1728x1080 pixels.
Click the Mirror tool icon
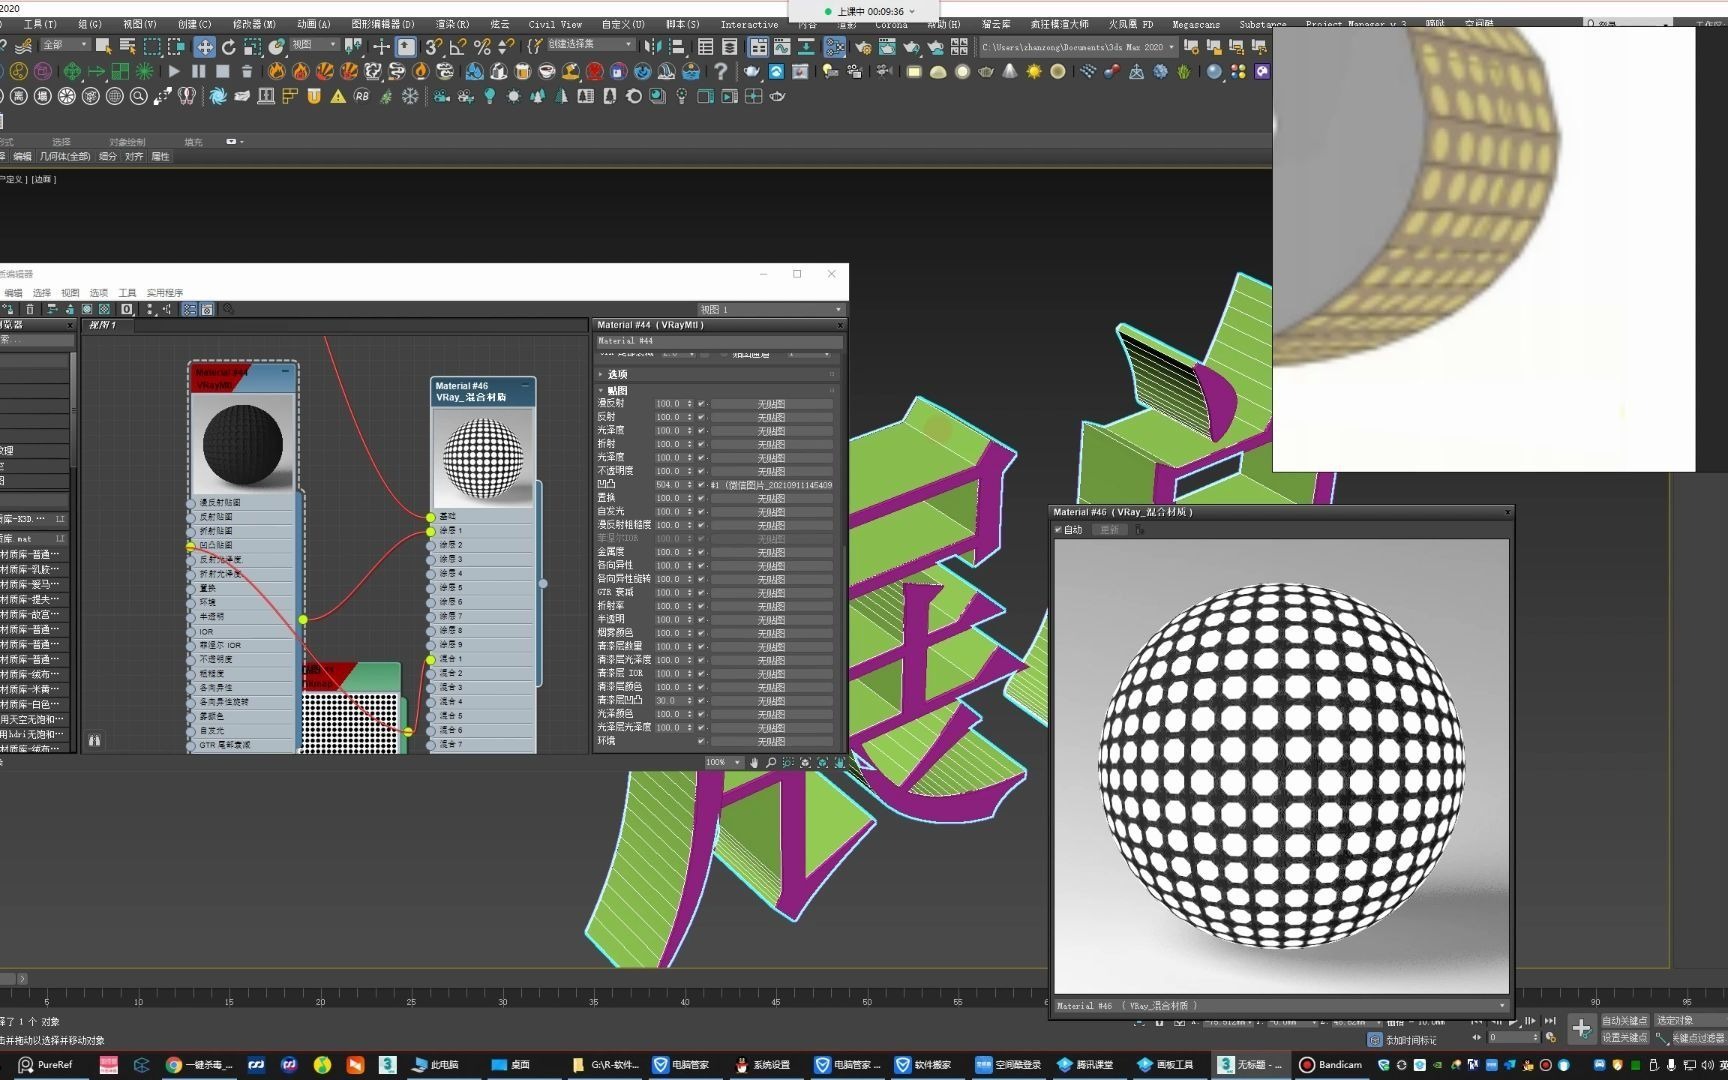pos(654,46)
